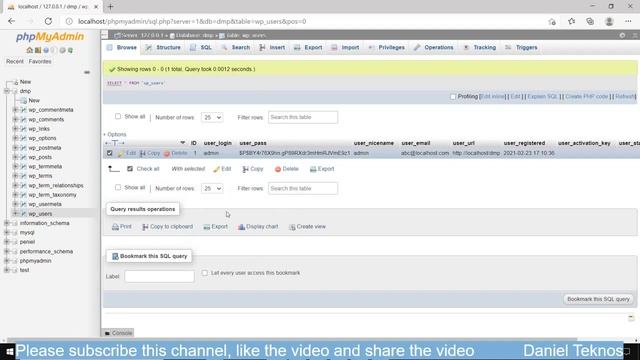Expand the information_schema database node
Image resolution: width=640 pixels, height=360 pixels.
(7, 223)
